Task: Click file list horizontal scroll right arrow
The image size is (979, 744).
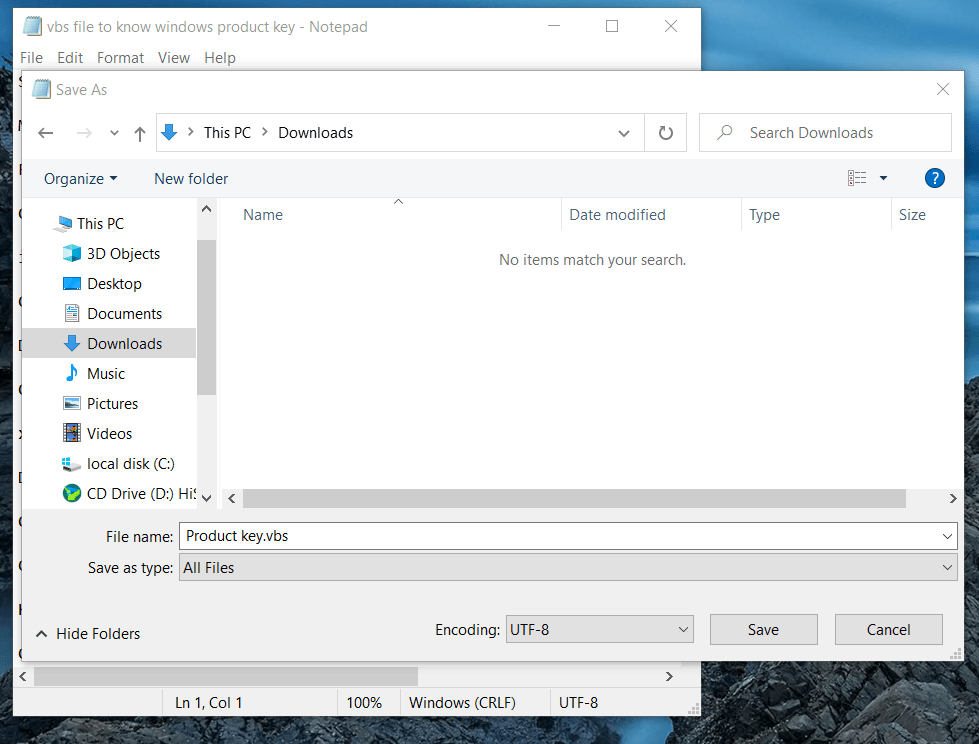Action: (x=953, y=498)
